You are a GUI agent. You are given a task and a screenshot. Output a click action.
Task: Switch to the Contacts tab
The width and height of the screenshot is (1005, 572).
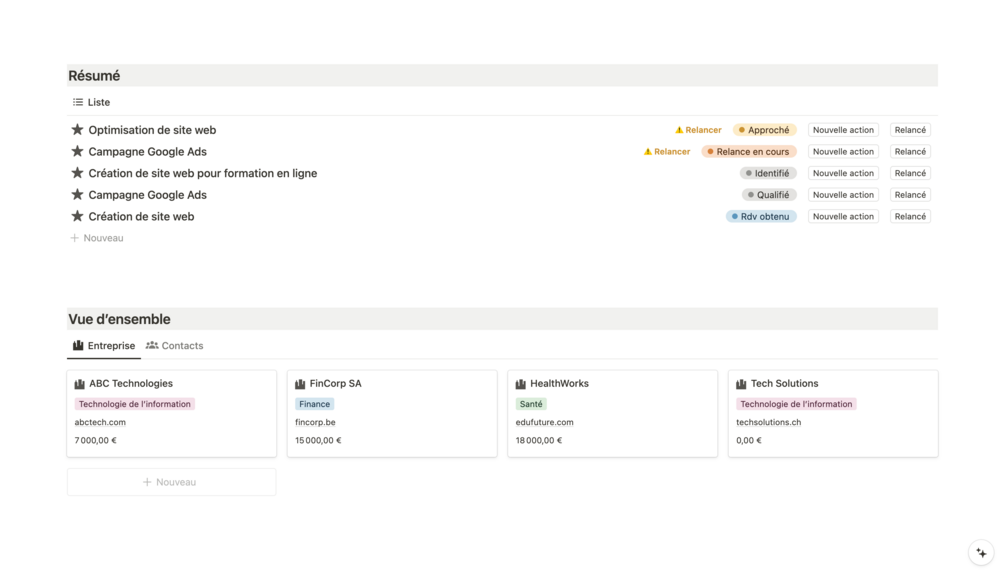pos(175,346)
